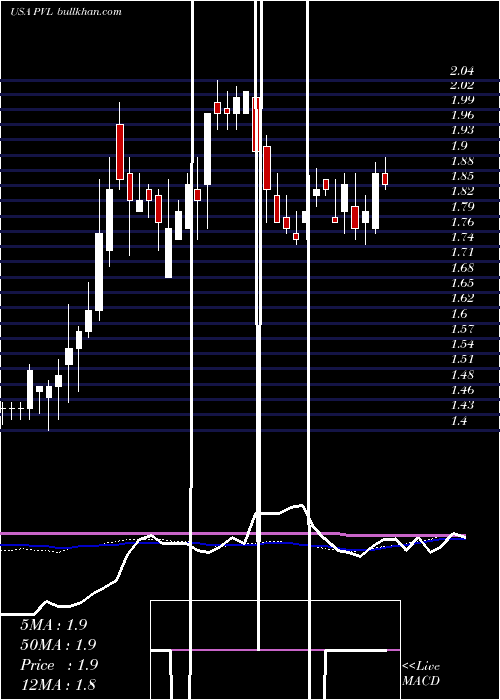Click the 1.74 price axis label
This screenshot has width=500, height=700.
[462, 238]
